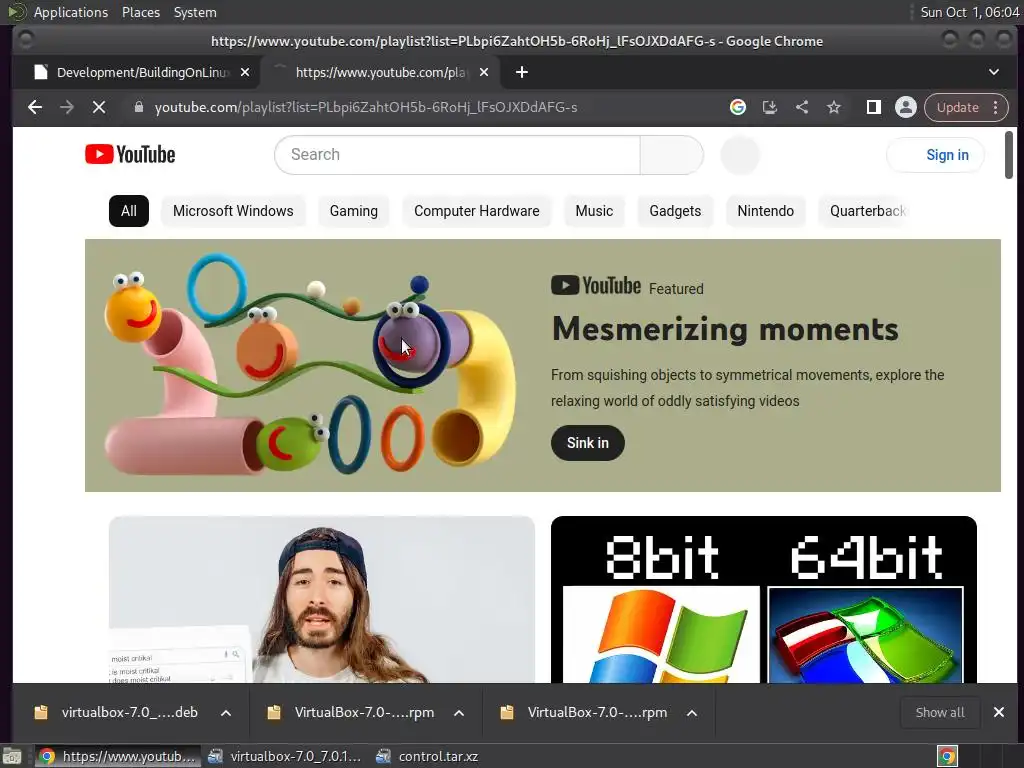Viewport: 1024px width, 768px height.
Task: Open the 8bit 64bit video thumbnail
Action: [x=764, y=600]
